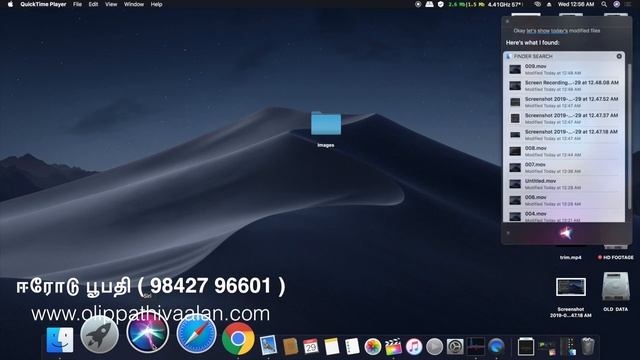Open Screen Recording 12.48.08 AM result
The width and height of the screenshot is (640, 360).
coord(564,85)
